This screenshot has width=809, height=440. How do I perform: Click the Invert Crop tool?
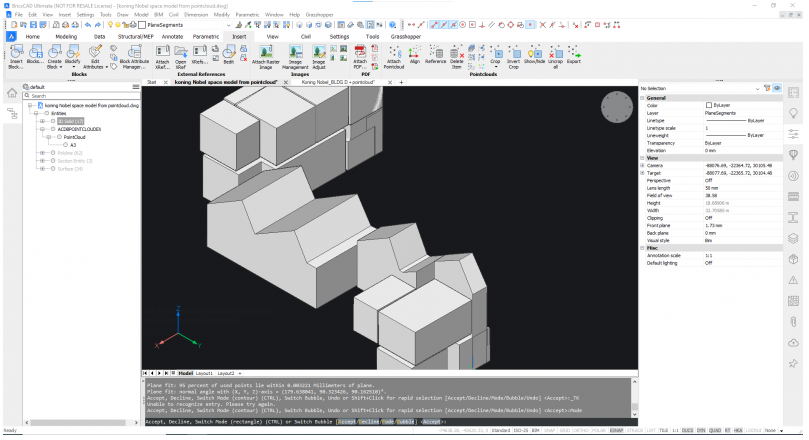coord(513,56)
